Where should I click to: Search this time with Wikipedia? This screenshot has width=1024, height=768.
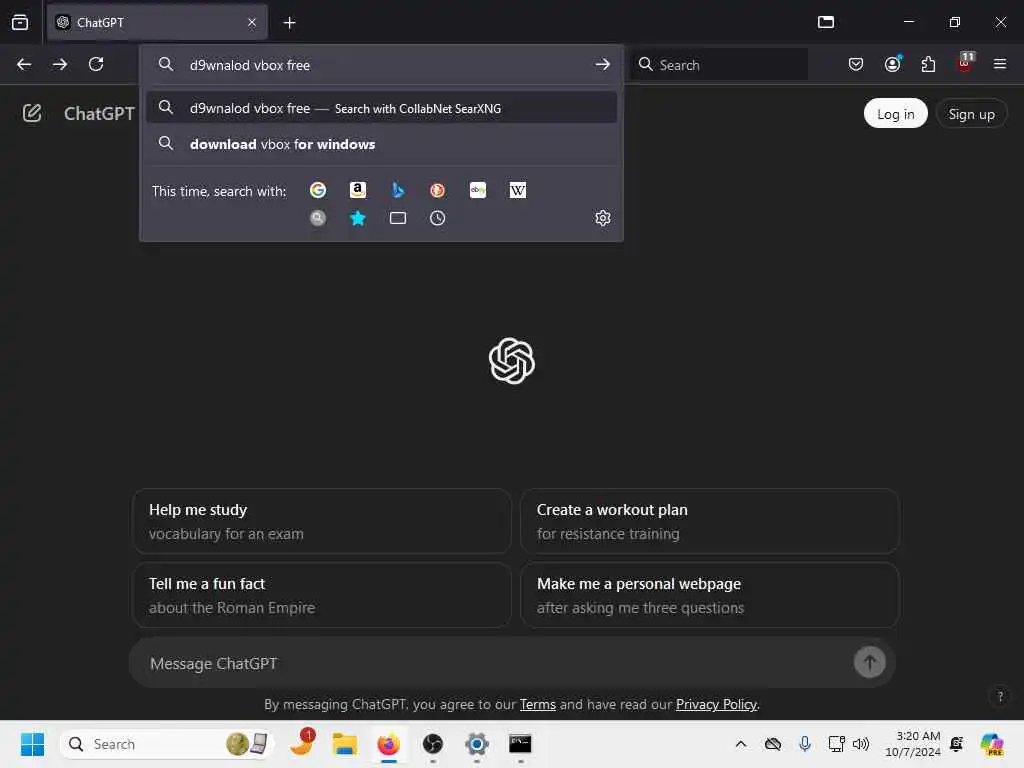pos(518,190)
